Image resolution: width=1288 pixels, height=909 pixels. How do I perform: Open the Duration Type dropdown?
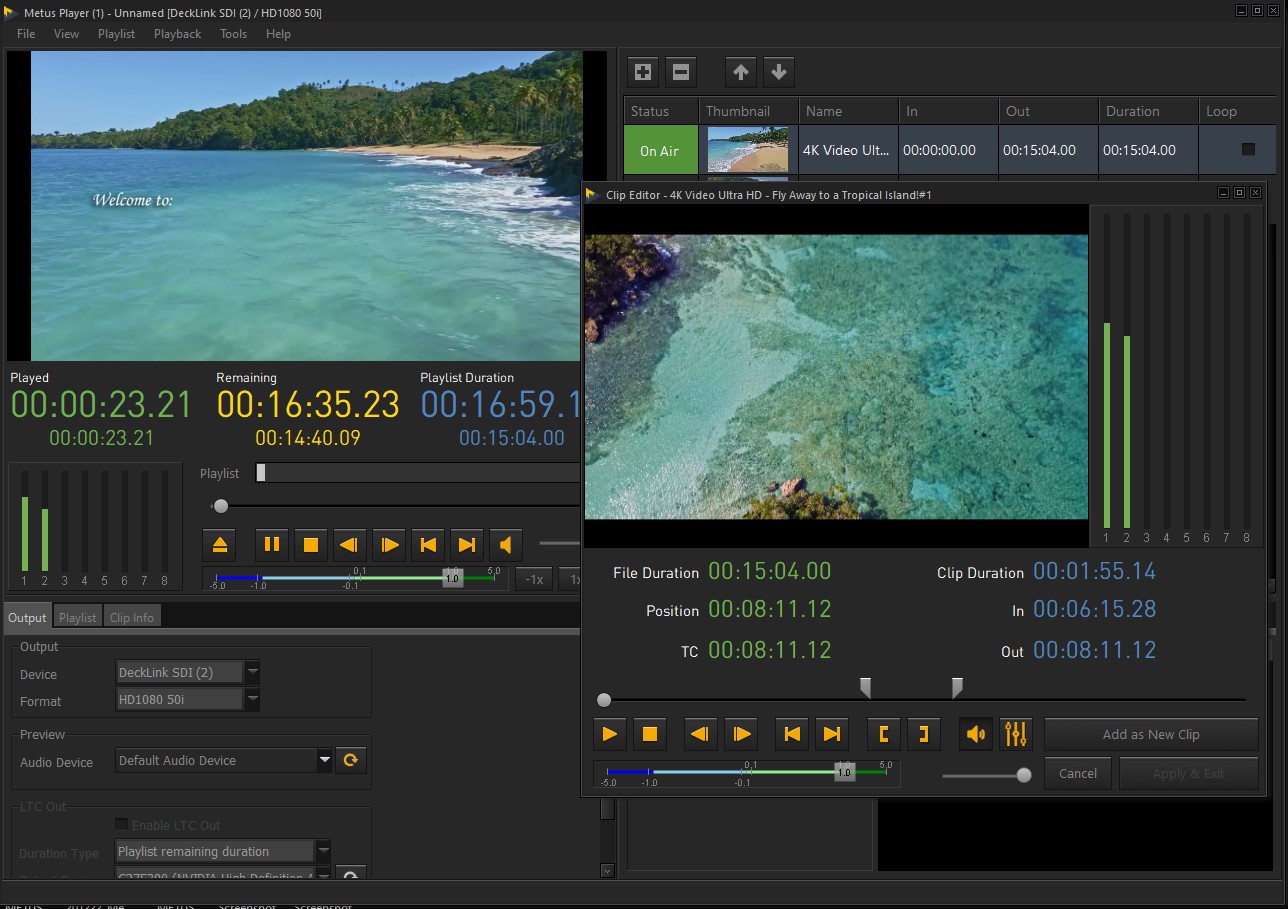pos(323,851)
